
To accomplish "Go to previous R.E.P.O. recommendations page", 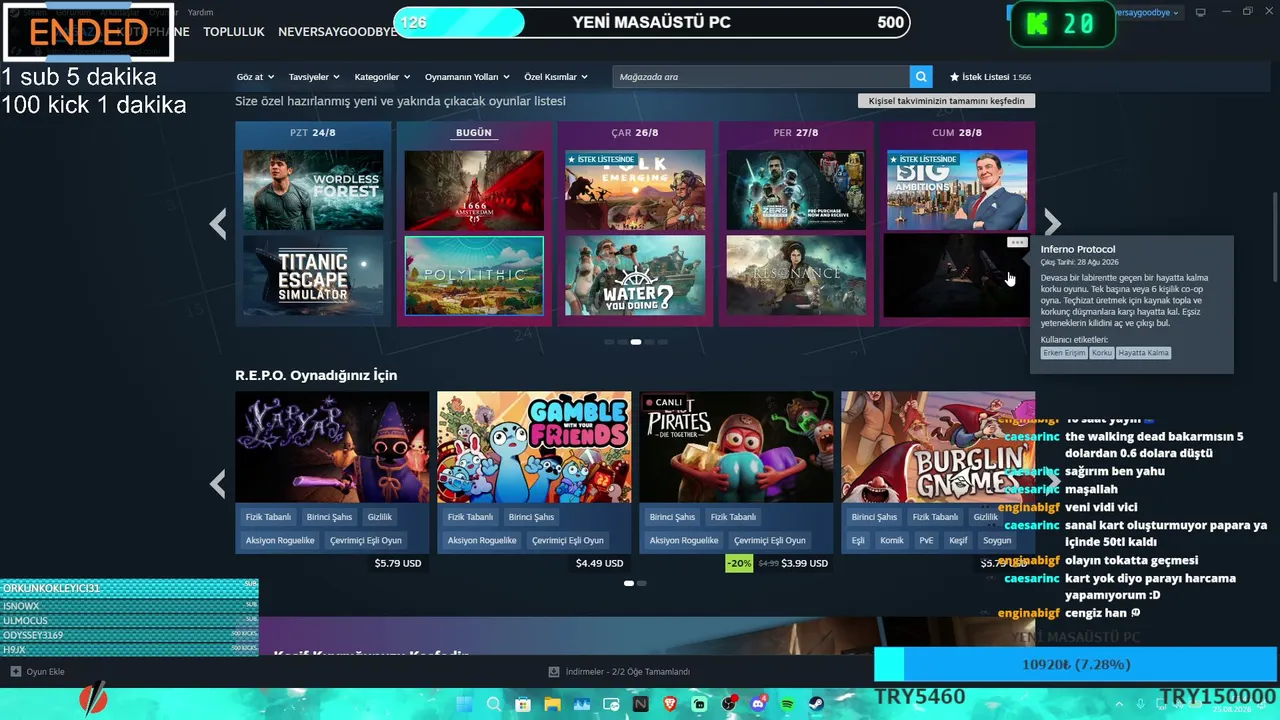I will pos(218,485).
